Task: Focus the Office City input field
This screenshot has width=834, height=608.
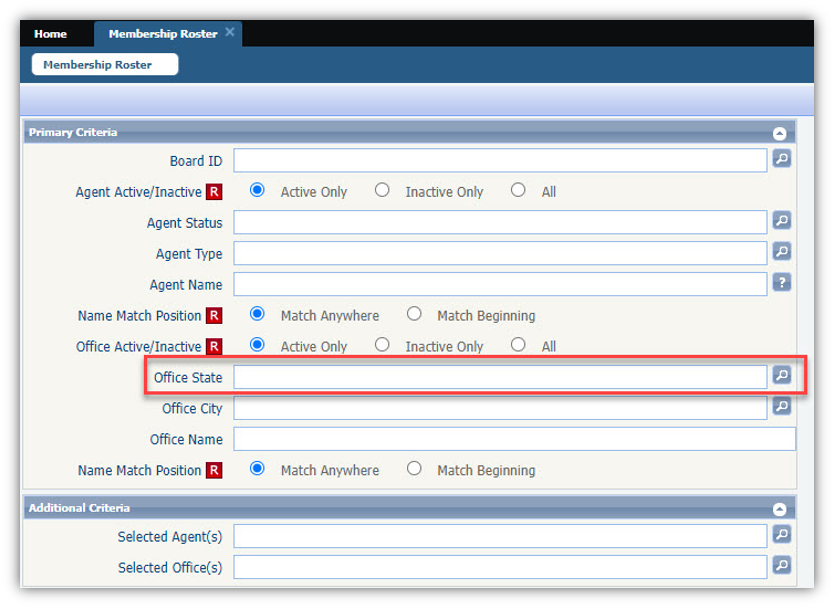Action: pyautogui.click(x=500, y=408)
